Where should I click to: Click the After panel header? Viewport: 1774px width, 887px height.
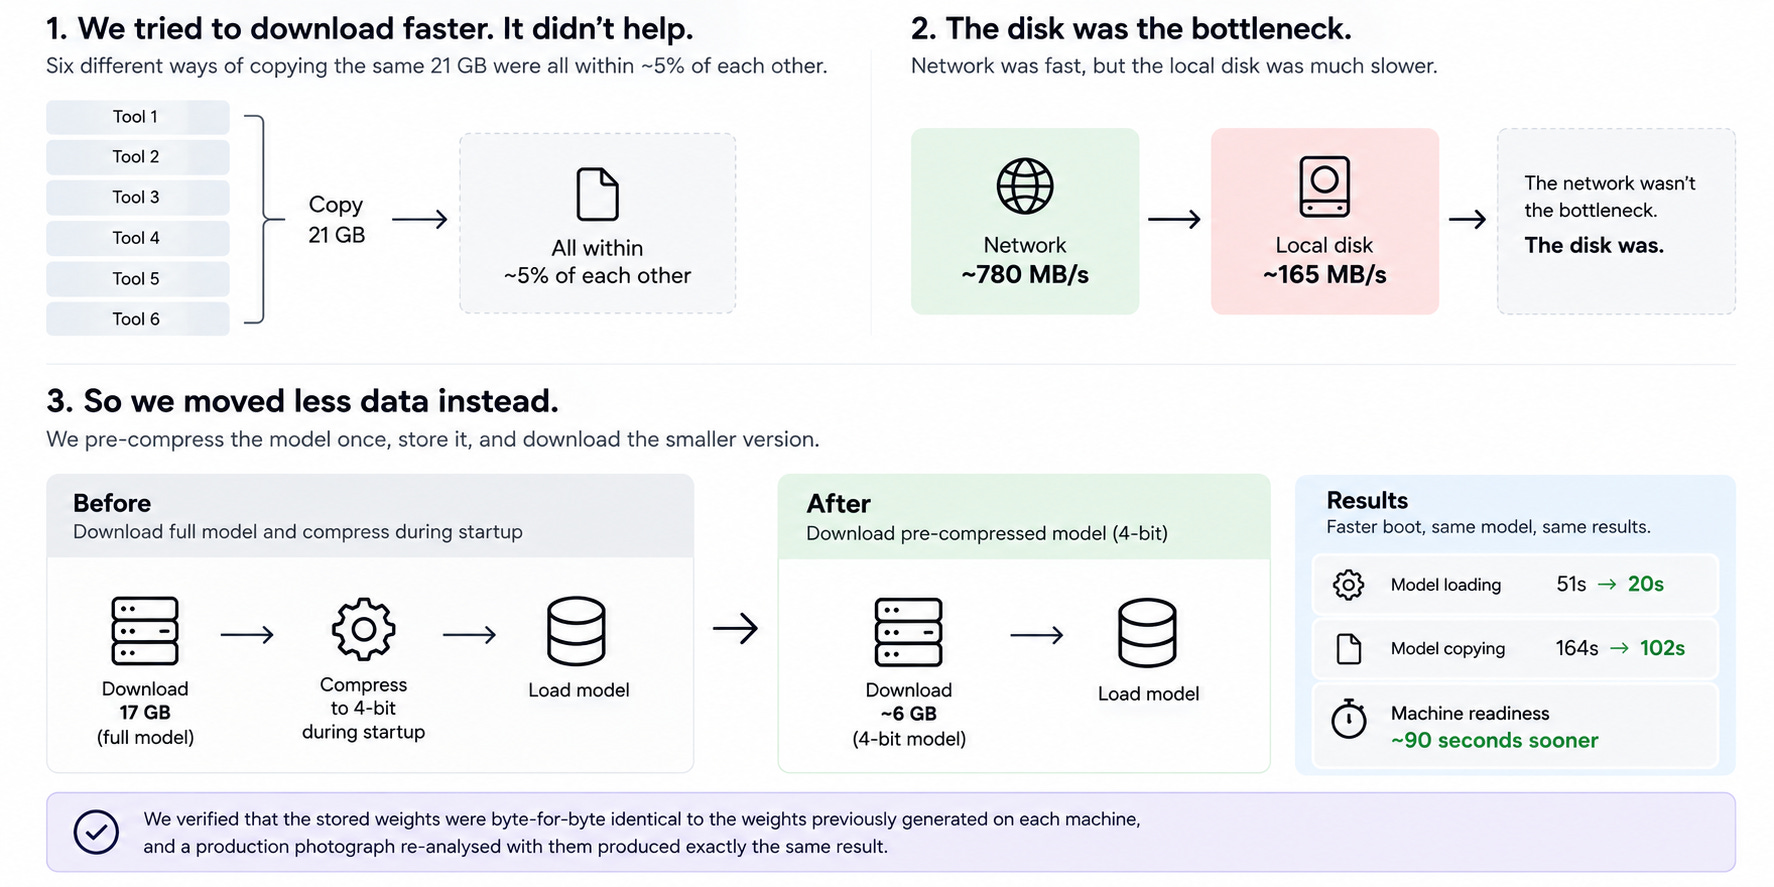coord(1024,517)
